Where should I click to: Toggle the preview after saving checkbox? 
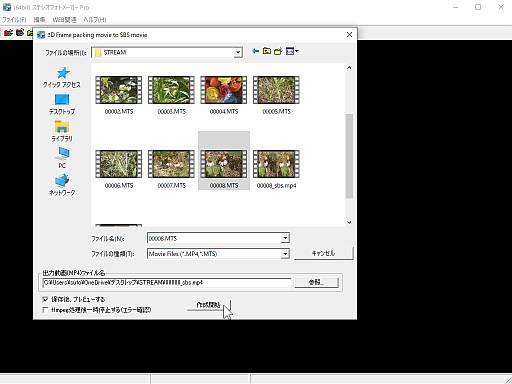(x=46, y=299)
